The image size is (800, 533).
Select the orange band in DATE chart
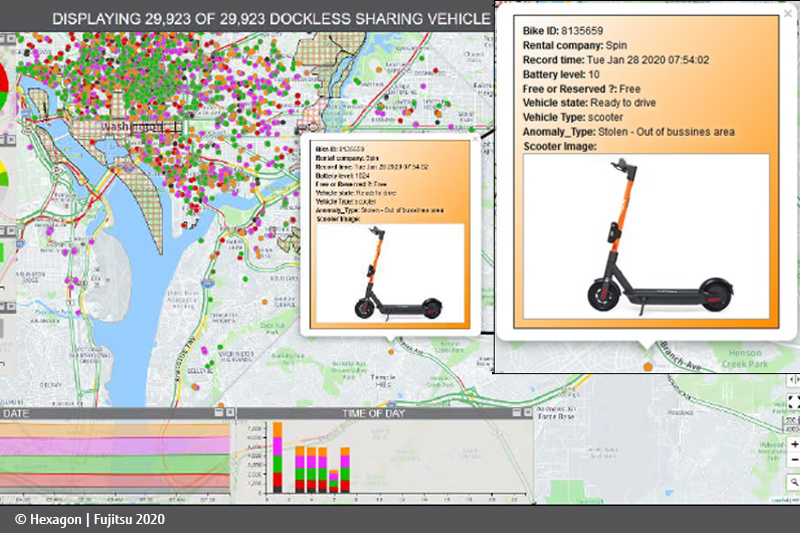[x=115, y=430]
